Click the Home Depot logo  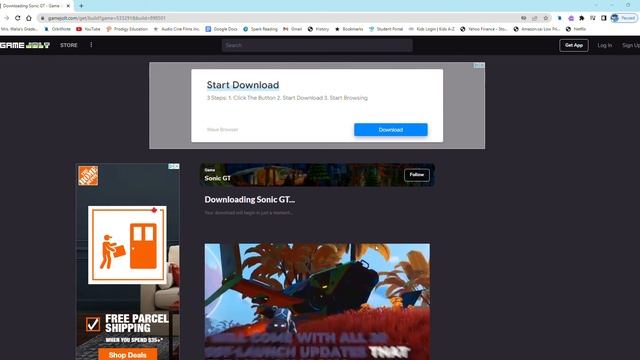tap(88, 176)
